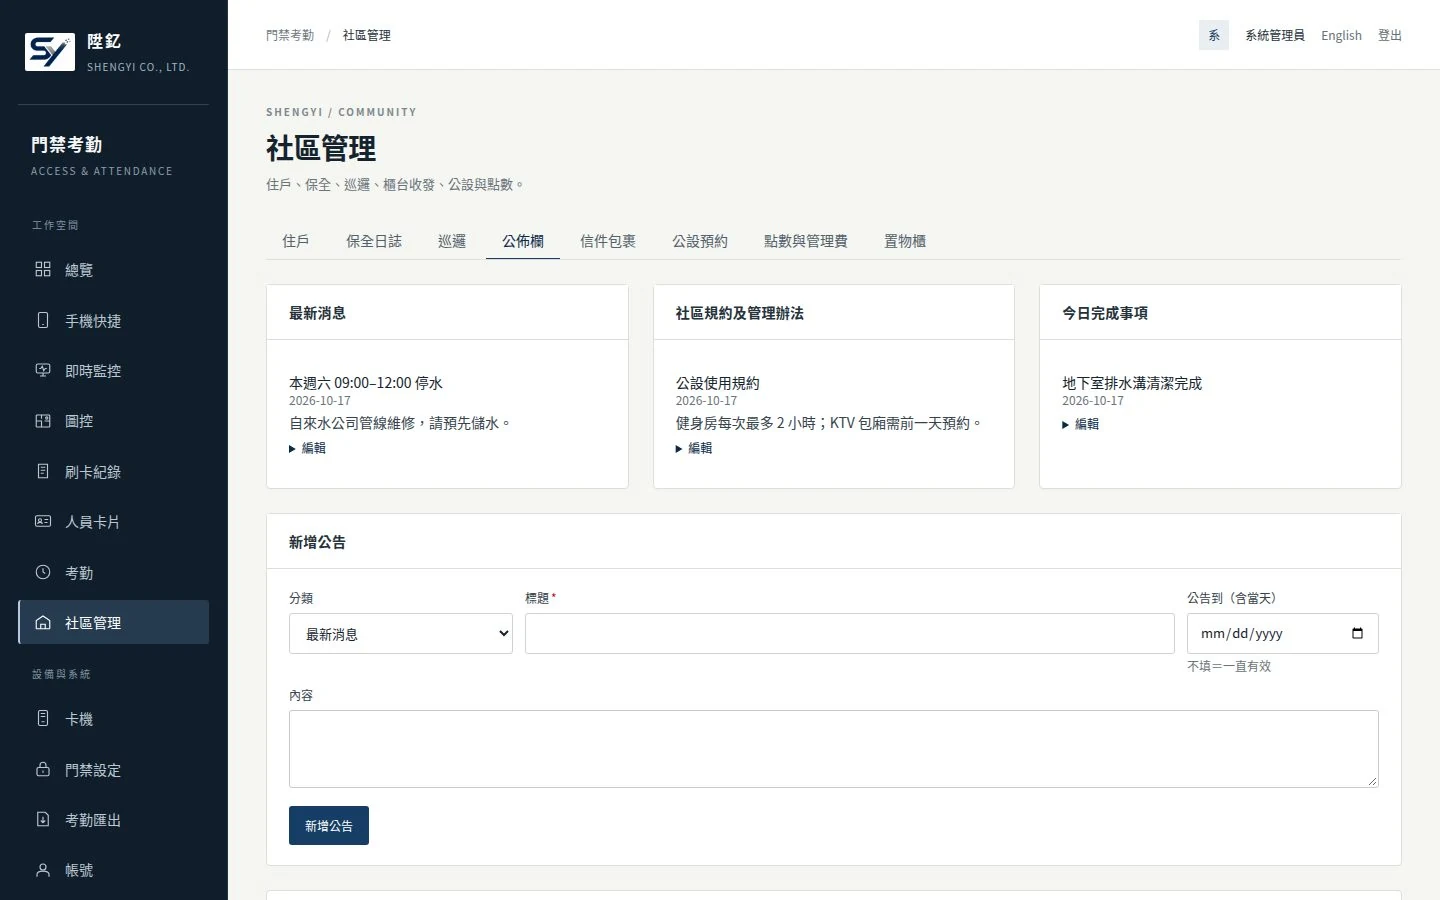Viewport: 1440px width, 900px height.
Task: Focus the 標題 title input field
Action: [x=850, y=633]
